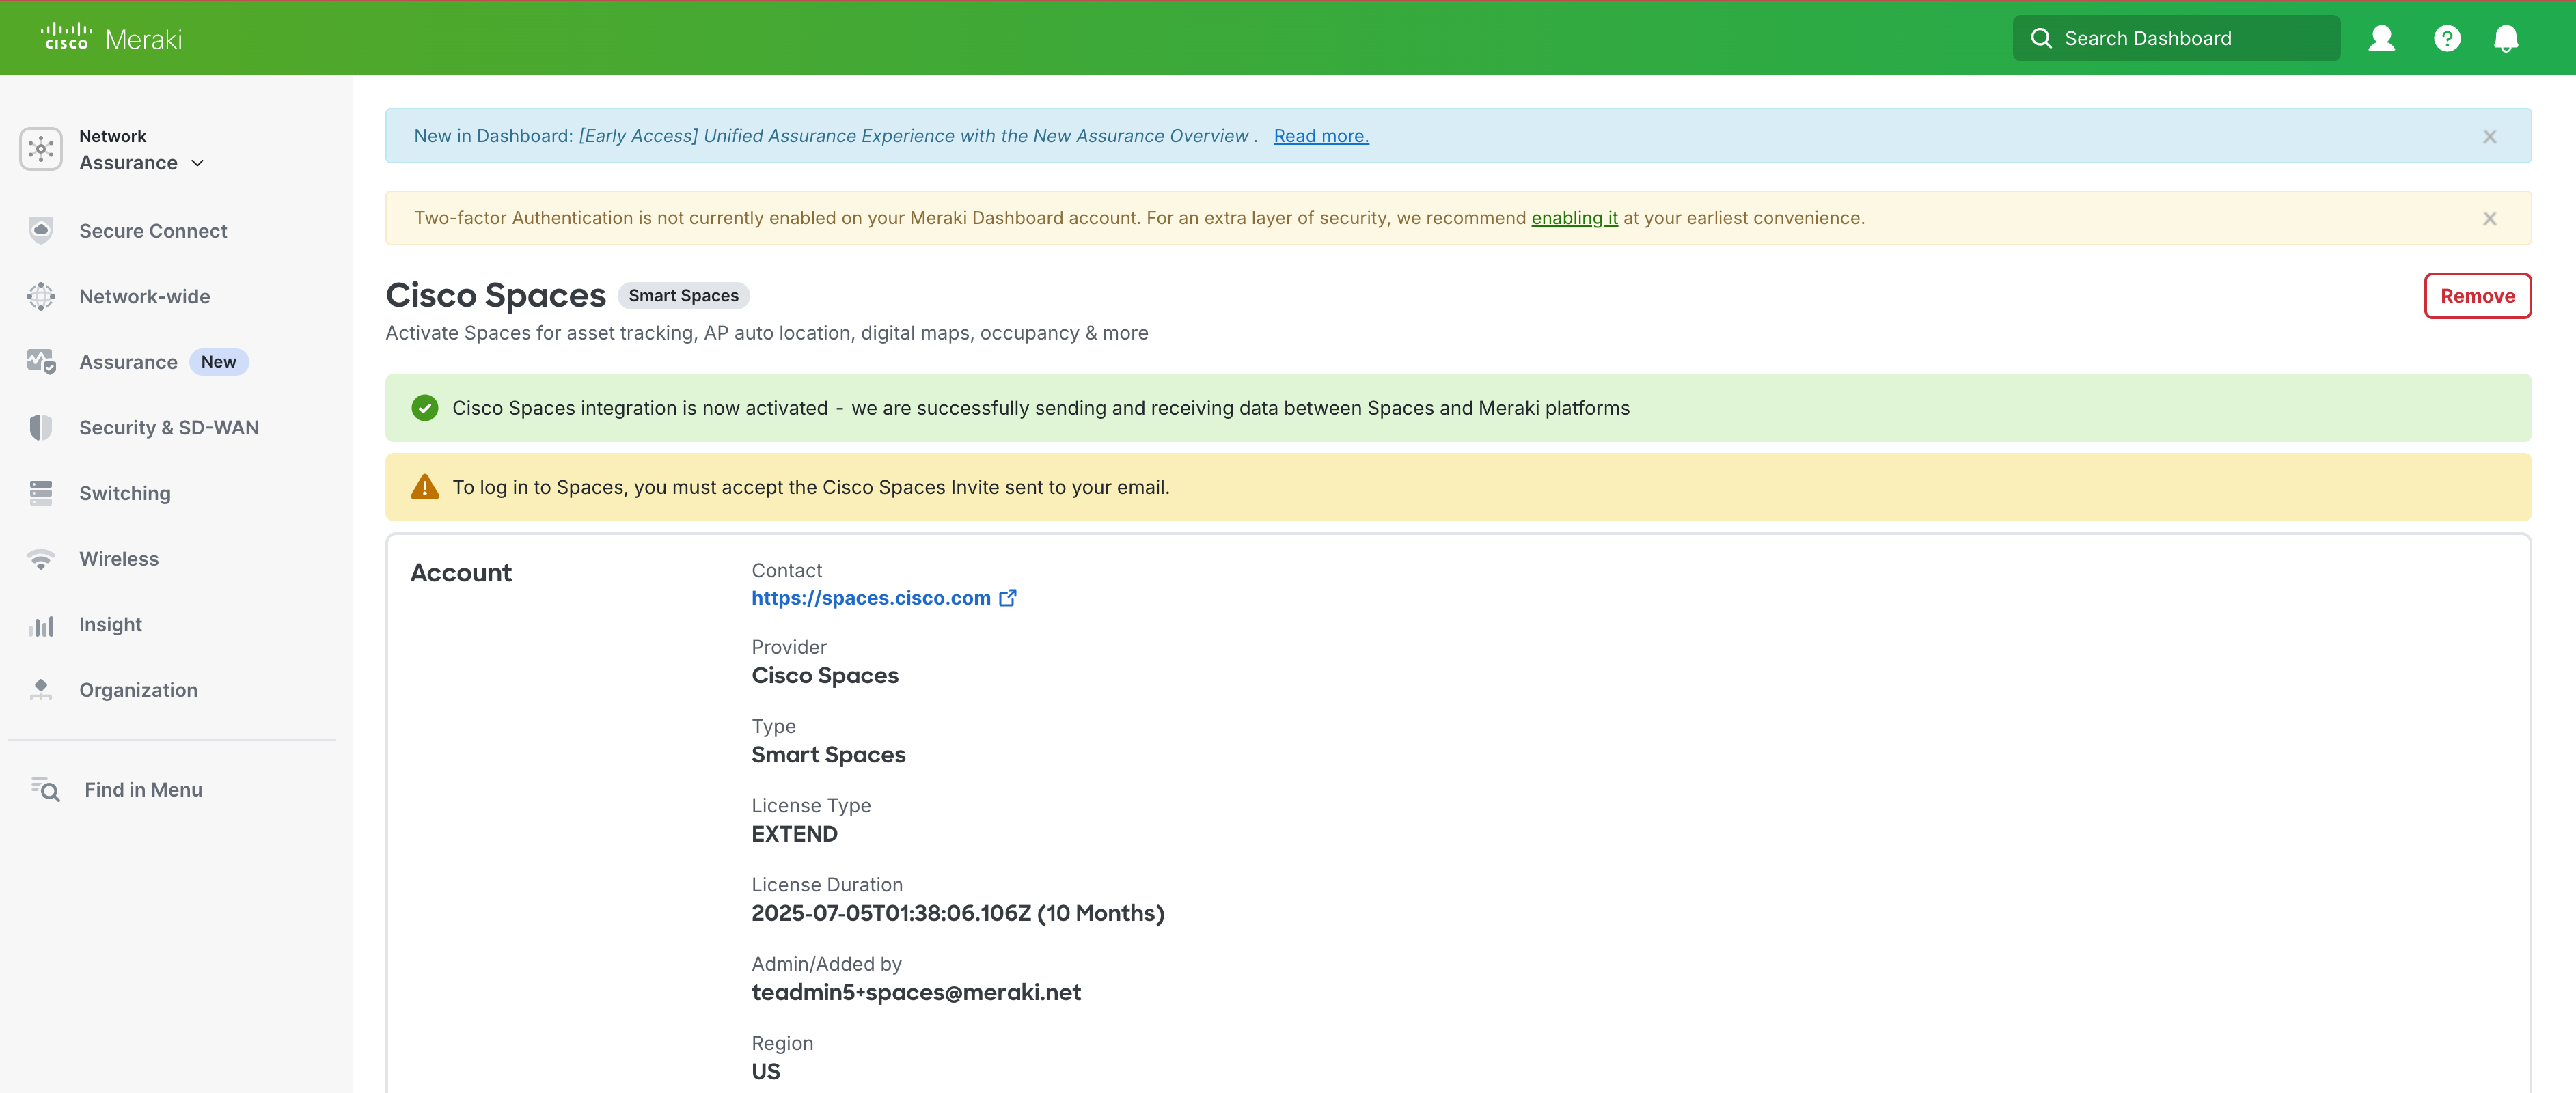Select the teadmin5+spaces@meraki.net email
Screen dimensions: 2576x1093
pyautogui.click(x=916, y=992)
